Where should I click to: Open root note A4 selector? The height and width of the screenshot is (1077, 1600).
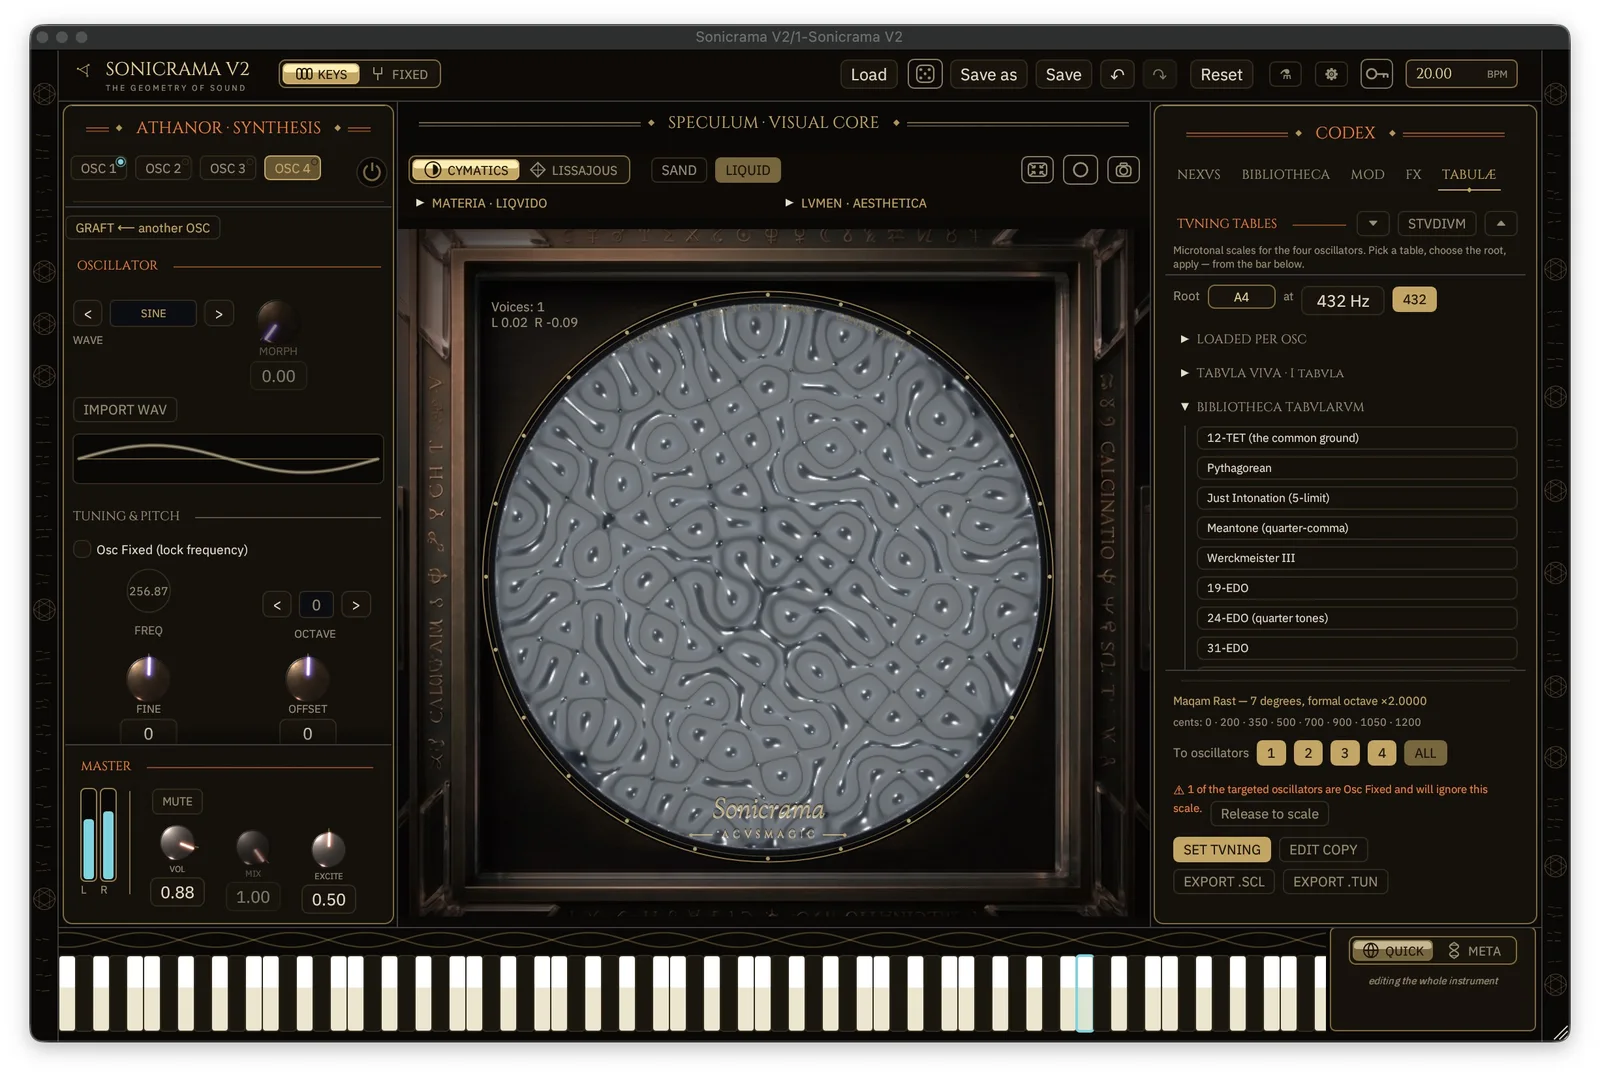pyautogui.click(x=1241, y=297)
